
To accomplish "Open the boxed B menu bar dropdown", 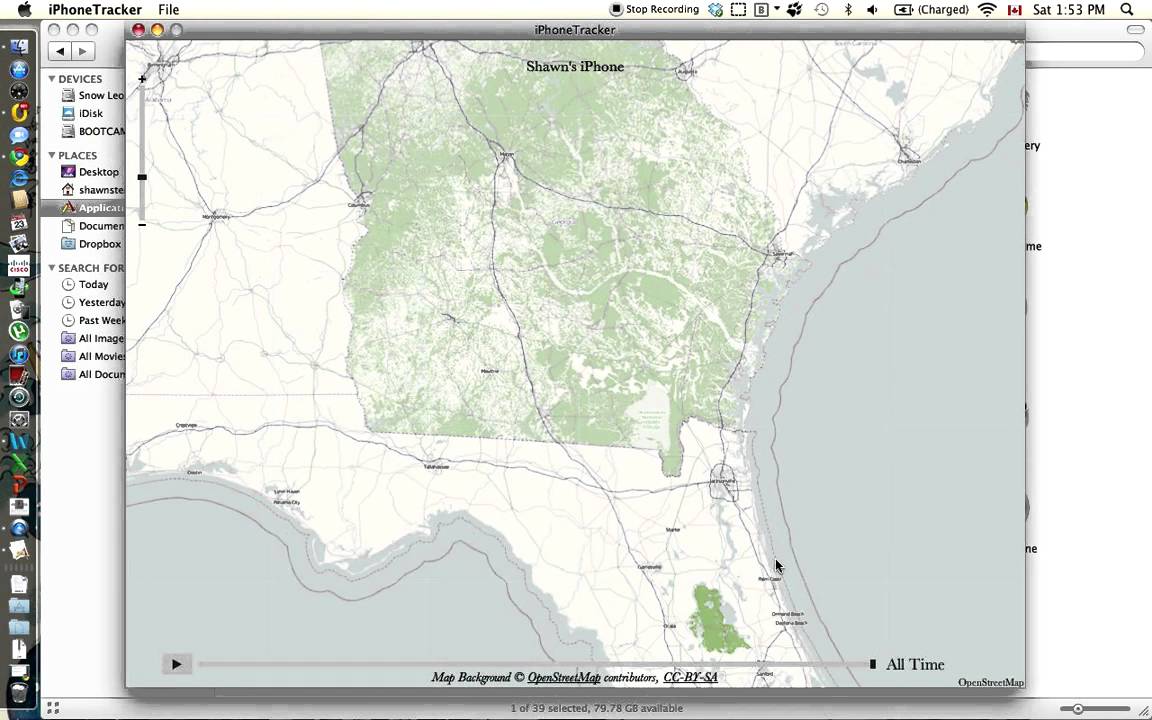I will [x=766, y=10].
